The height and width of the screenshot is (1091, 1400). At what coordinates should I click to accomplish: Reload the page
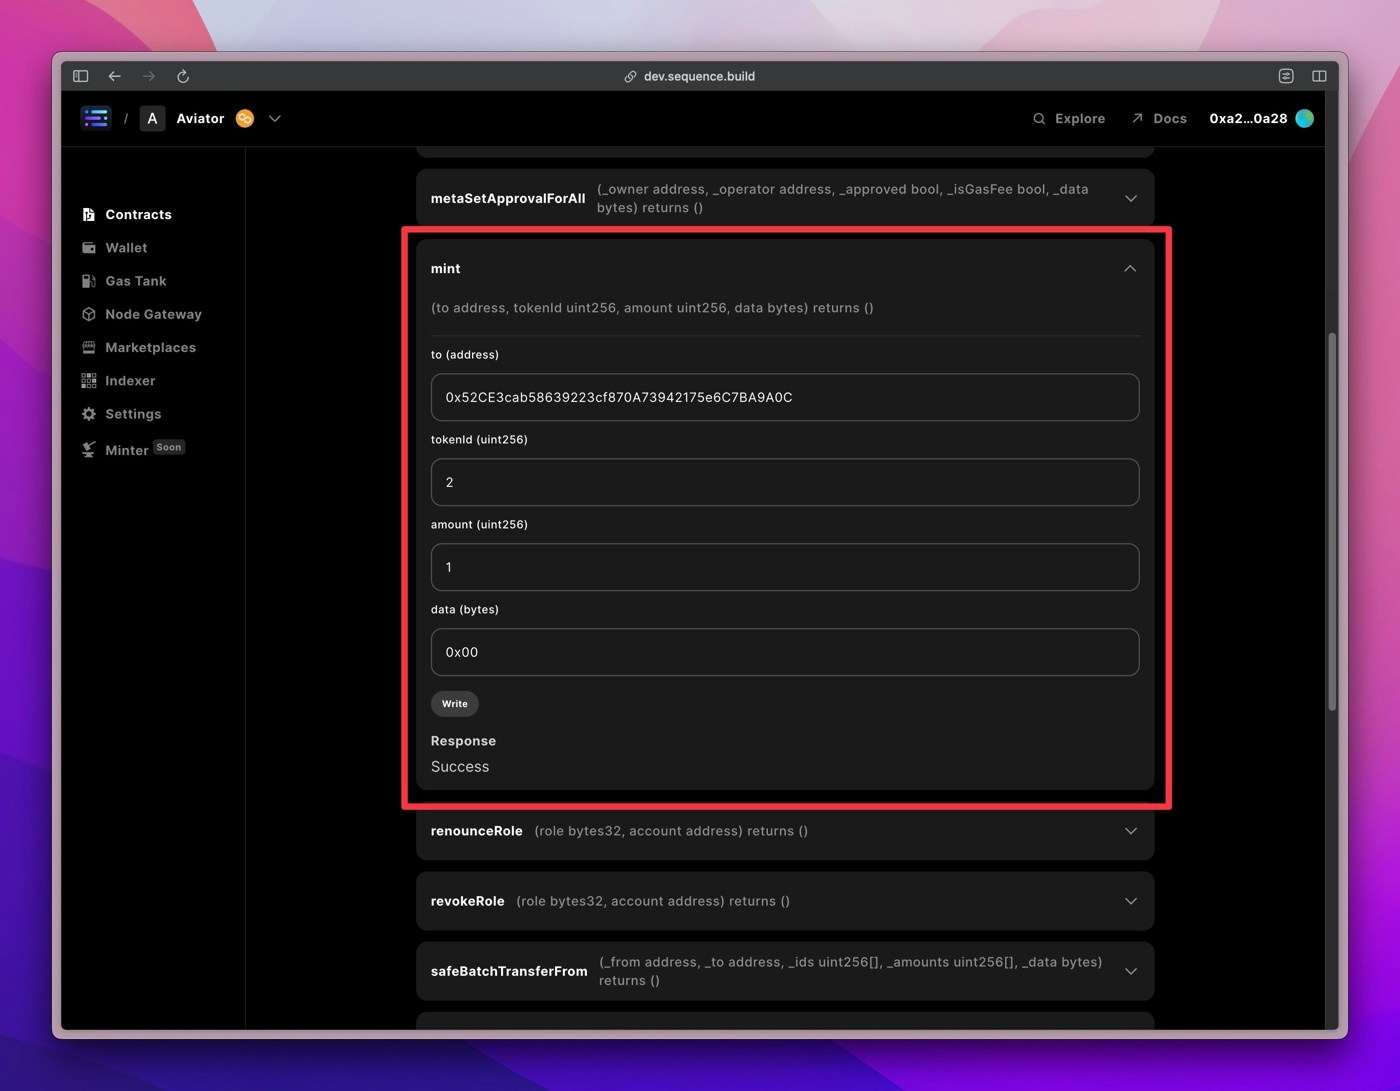pyautogui.click(x=183, y=76)
